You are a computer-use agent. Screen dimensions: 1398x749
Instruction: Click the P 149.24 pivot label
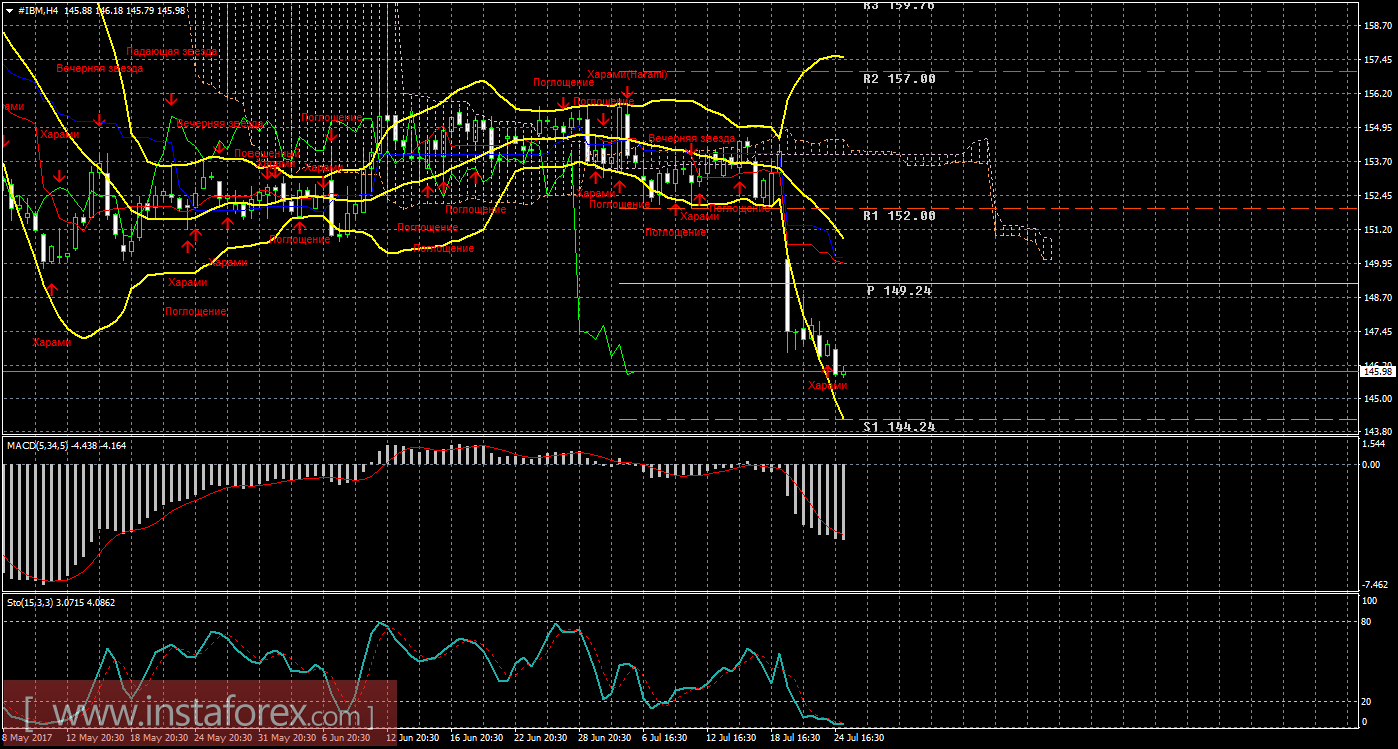click(x=900, y=290)
